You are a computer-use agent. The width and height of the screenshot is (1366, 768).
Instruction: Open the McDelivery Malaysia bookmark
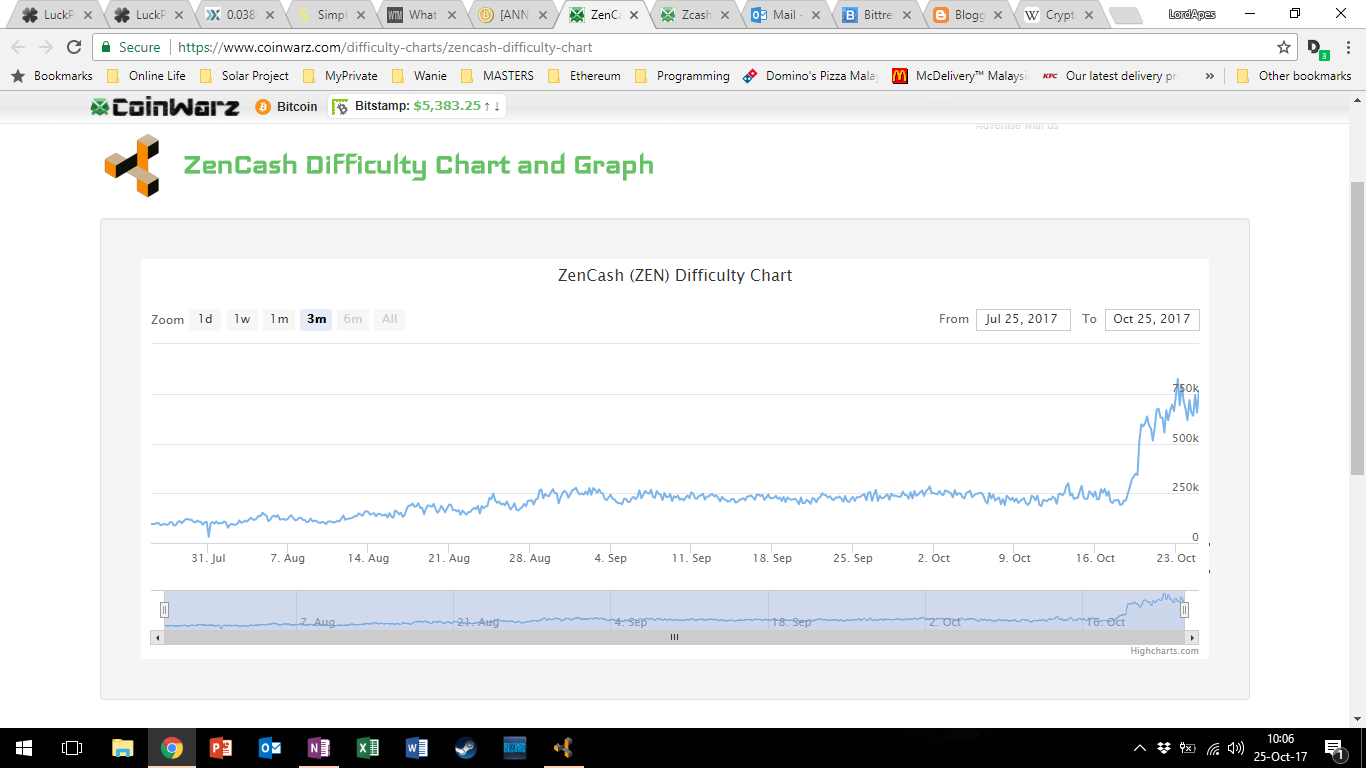960,76
